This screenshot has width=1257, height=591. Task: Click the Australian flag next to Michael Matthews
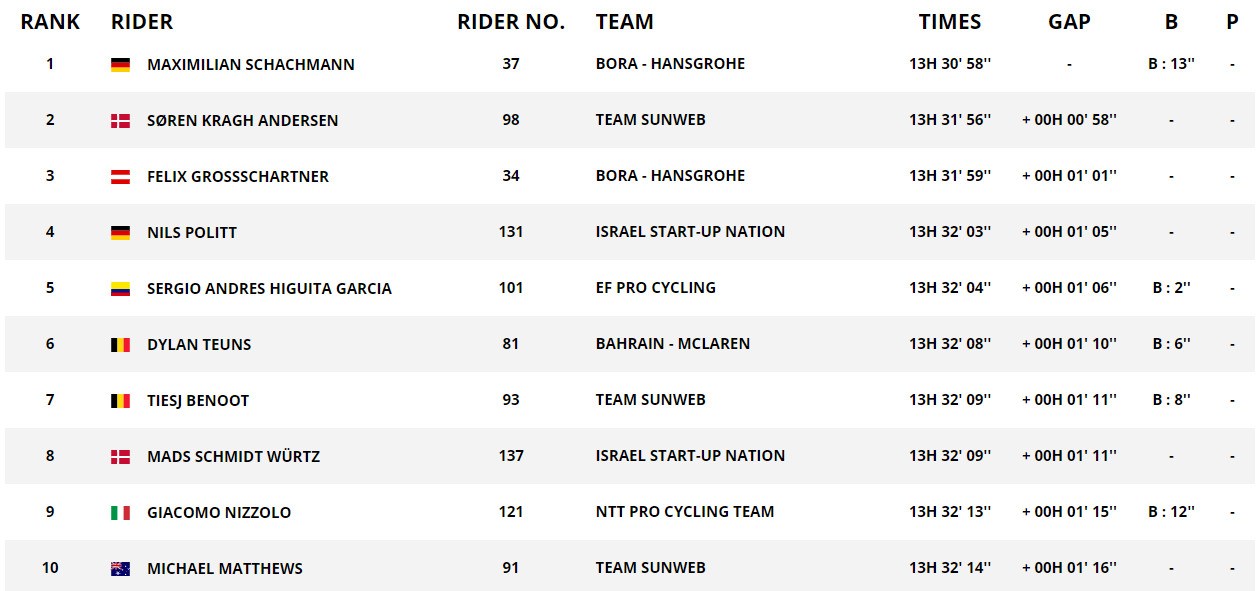120,569
